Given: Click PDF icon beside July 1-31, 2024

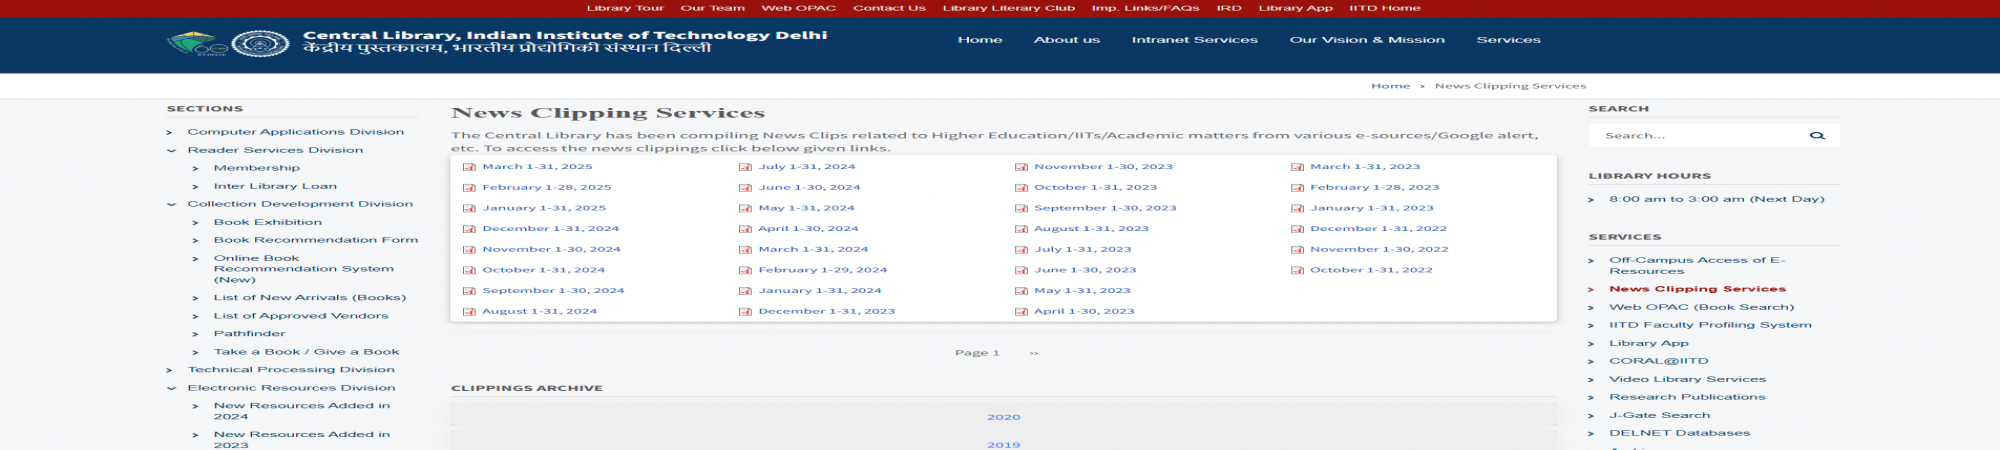Looking at the screenshot, I should pos(745,167).
